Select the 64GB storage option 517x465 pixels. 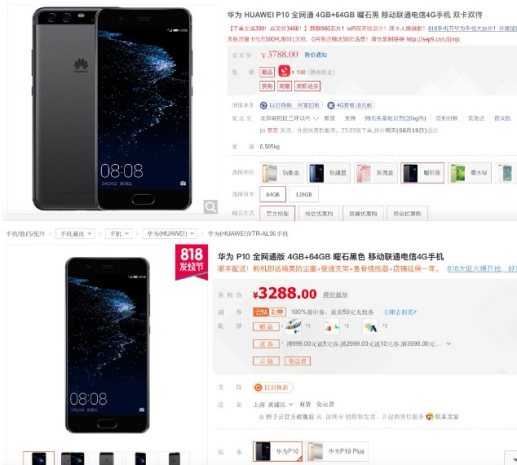point(273,194)
